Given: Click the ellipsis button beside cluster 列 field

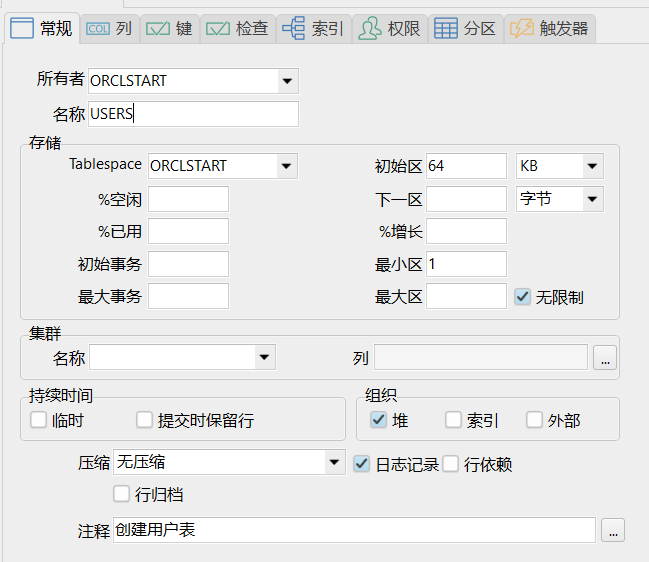Looking at the screenshot, I should click(603, 358).
